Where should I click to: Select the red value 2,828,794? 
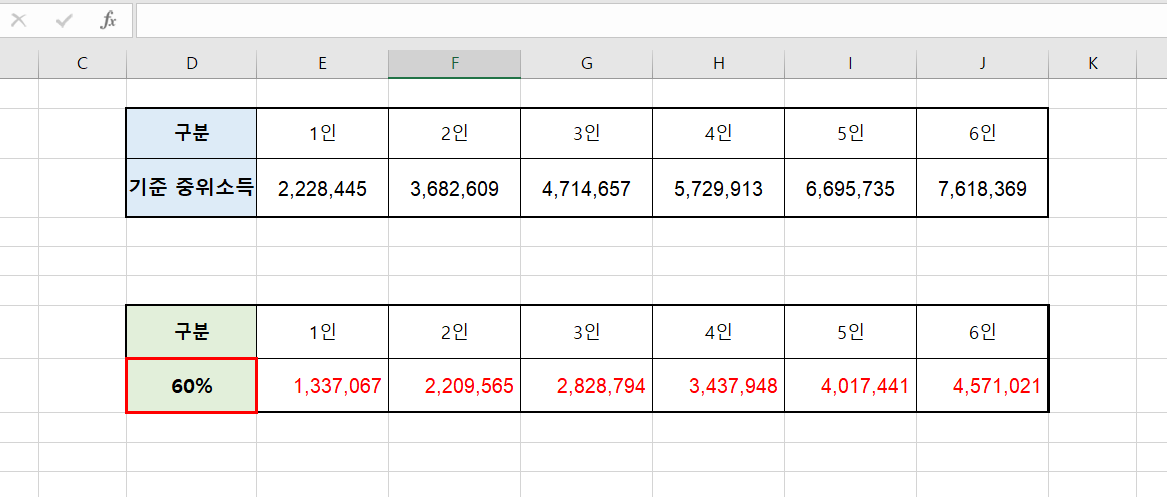tap(586, 385)
